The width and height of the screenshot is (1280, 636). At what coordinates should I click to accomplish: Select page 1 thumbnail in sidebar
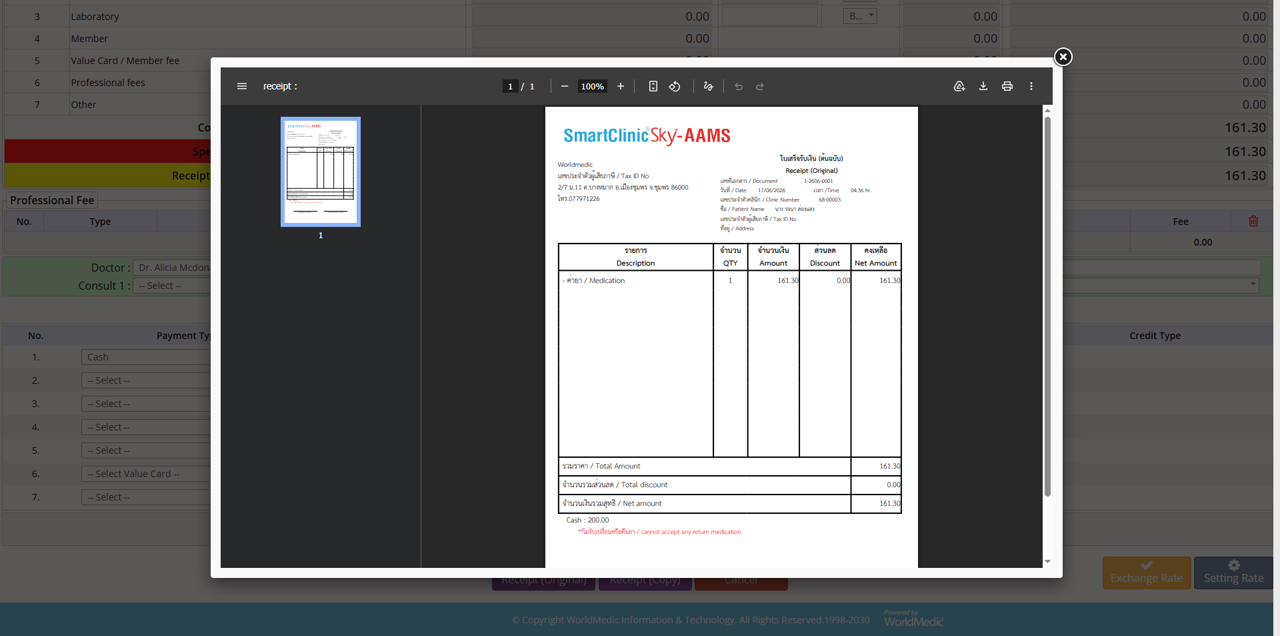321,172
